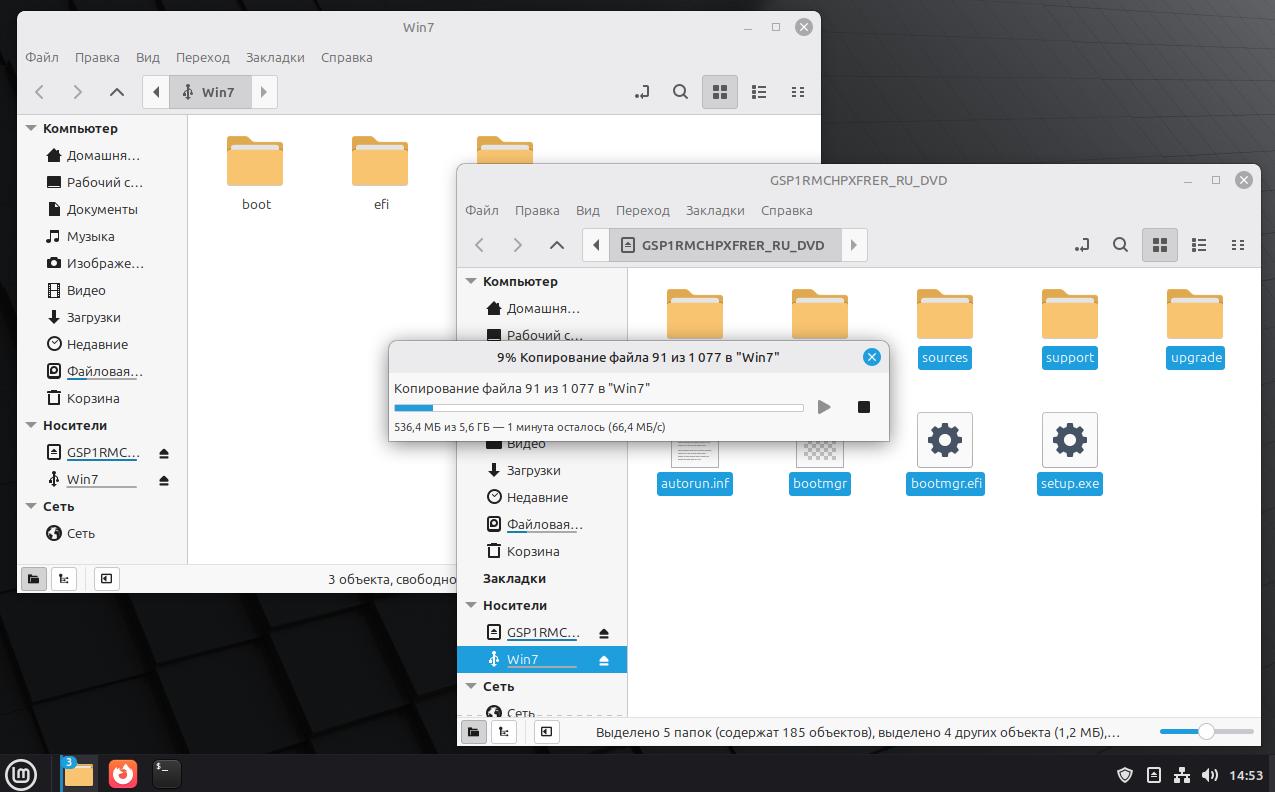
Task: Go back in Win7 window
Action: pos(40,92)
